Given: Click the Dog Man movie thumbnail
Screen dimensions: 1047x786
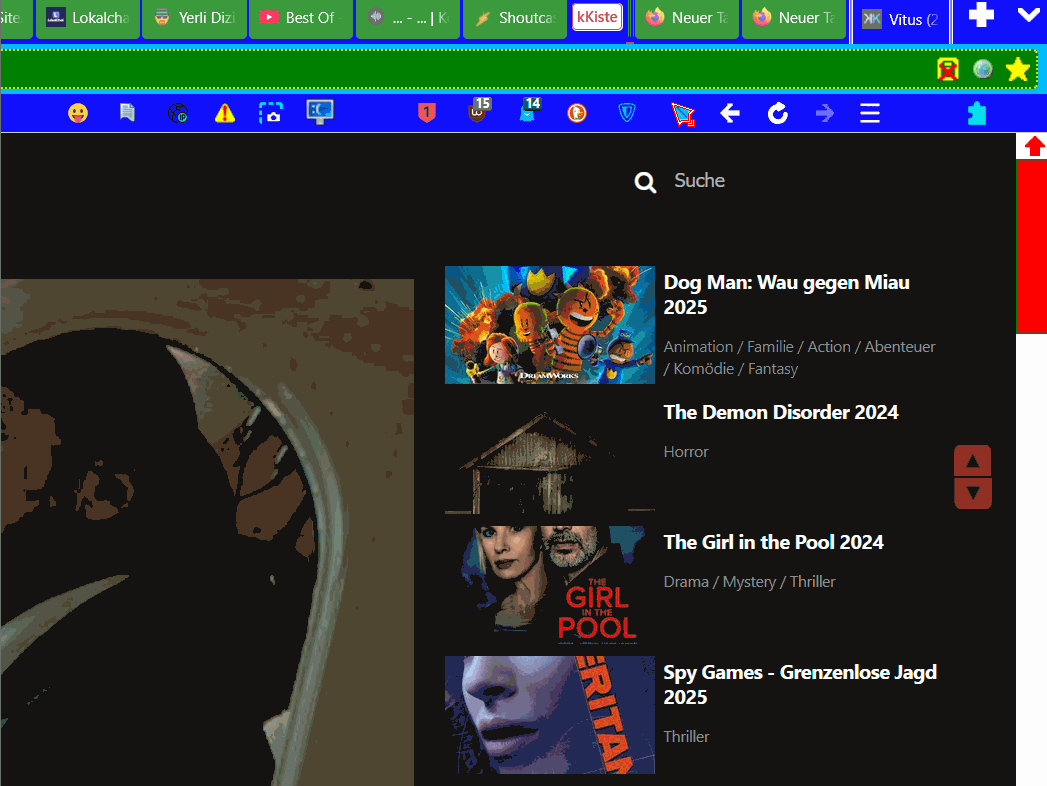Looking at the screenshot, I should pos(549,325).
